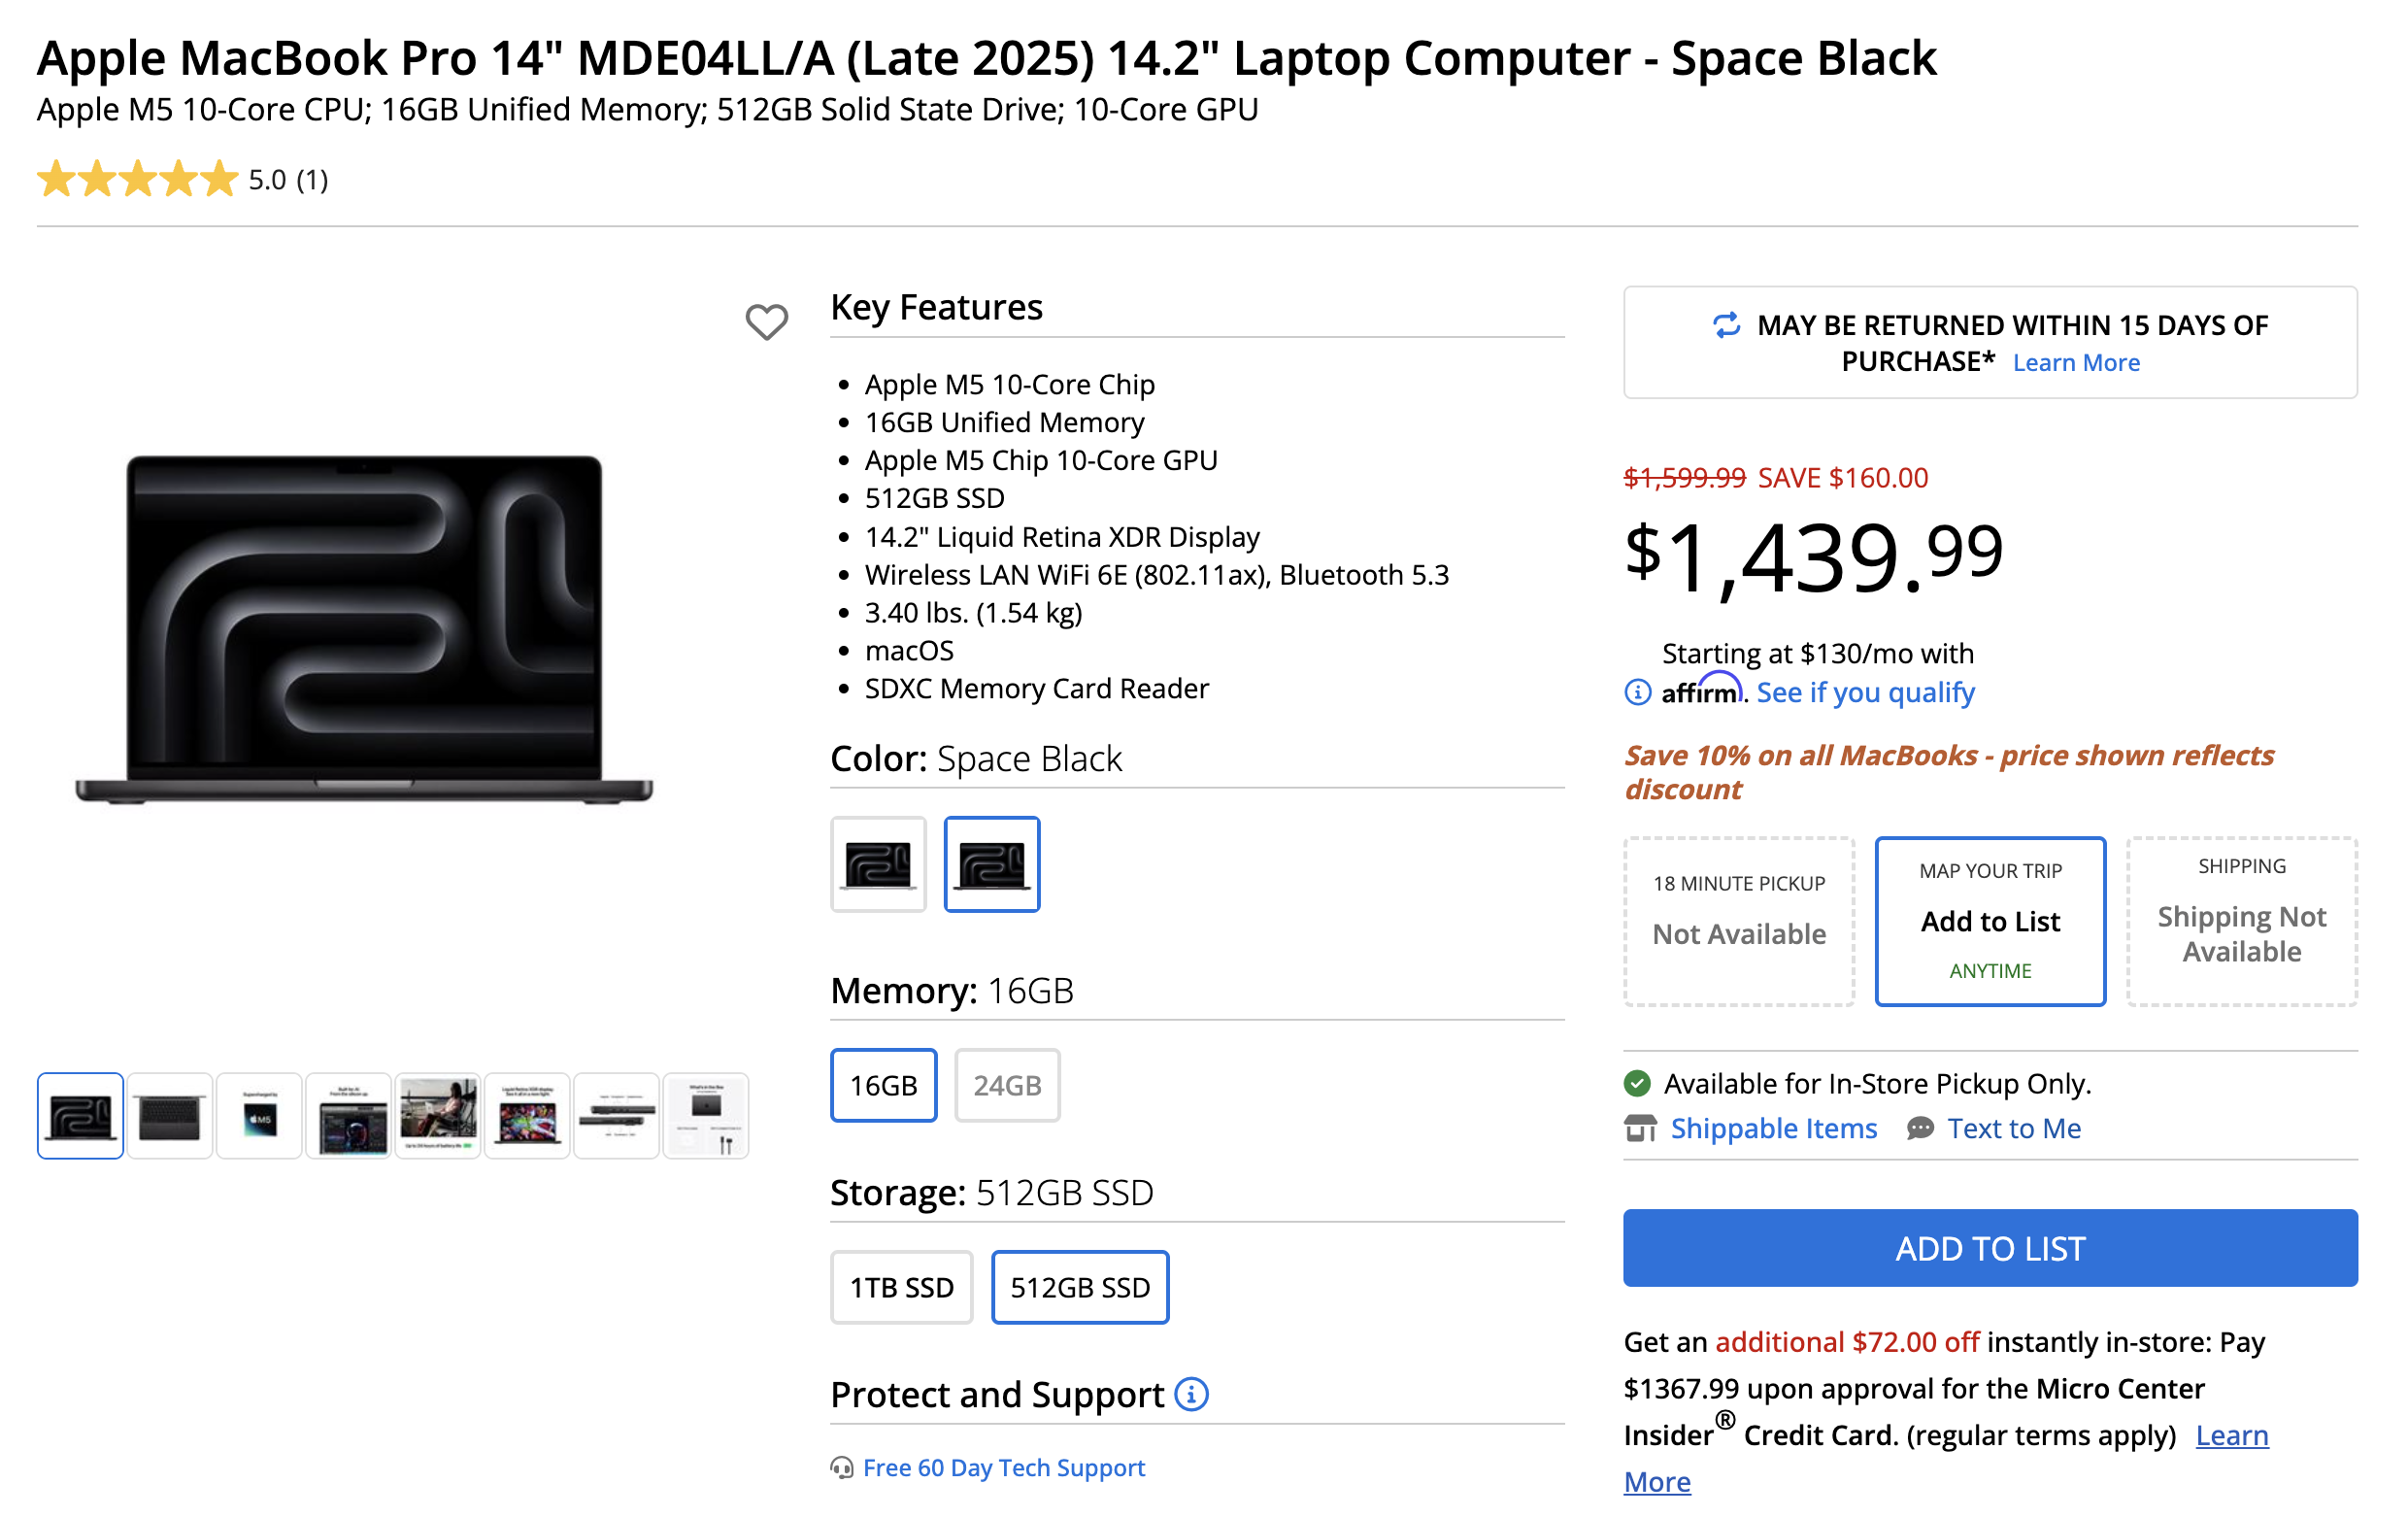Open the Learn More return policy link
The height and width of the screenshot is (1517, 2408).
click(x=2076, y=363)
